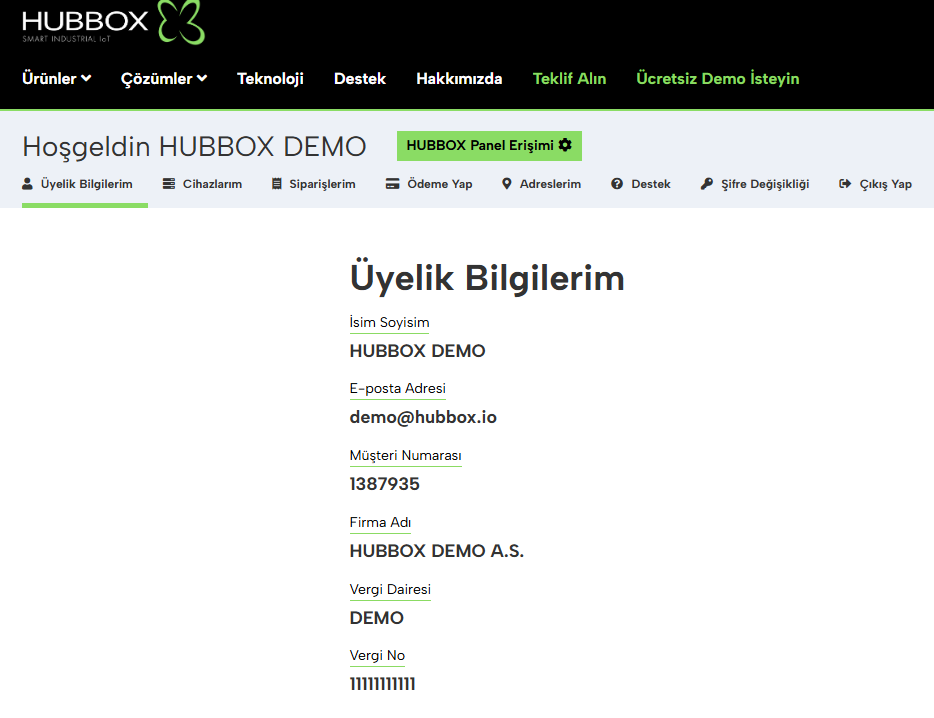Open Ücretsiz Demo İsteyin link

(x=718, y=79)
